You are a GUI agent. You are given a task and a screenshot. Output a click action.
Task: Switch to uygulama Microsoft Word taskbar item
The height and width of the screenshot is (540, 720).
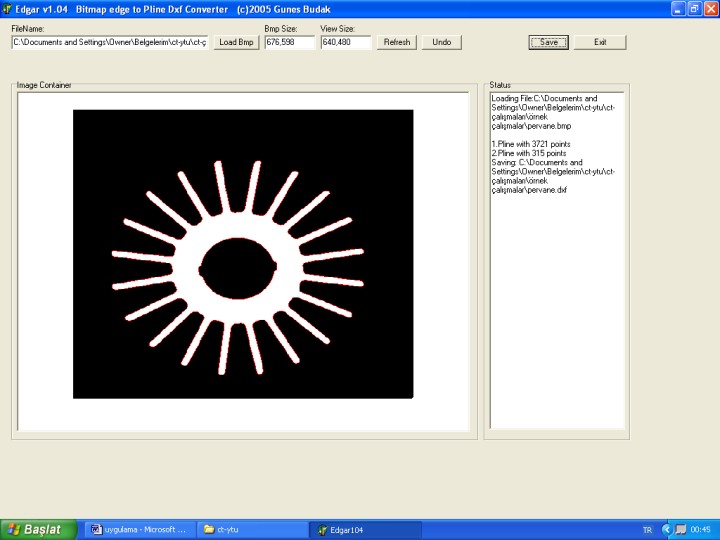coord(139,529)
